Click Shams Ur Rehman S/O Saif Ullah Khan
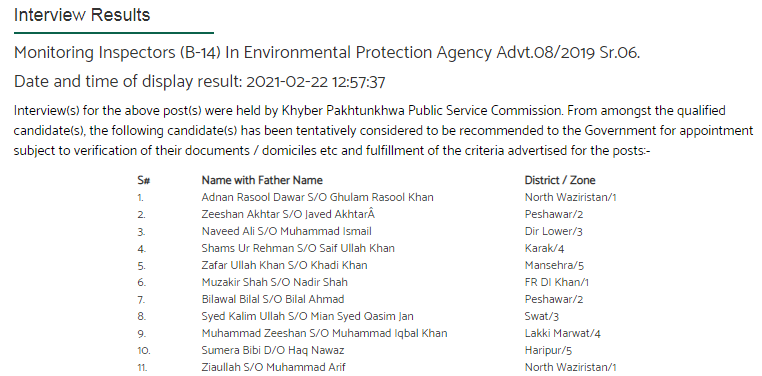Viewport: 762px width, 376px height. [298, 248]
